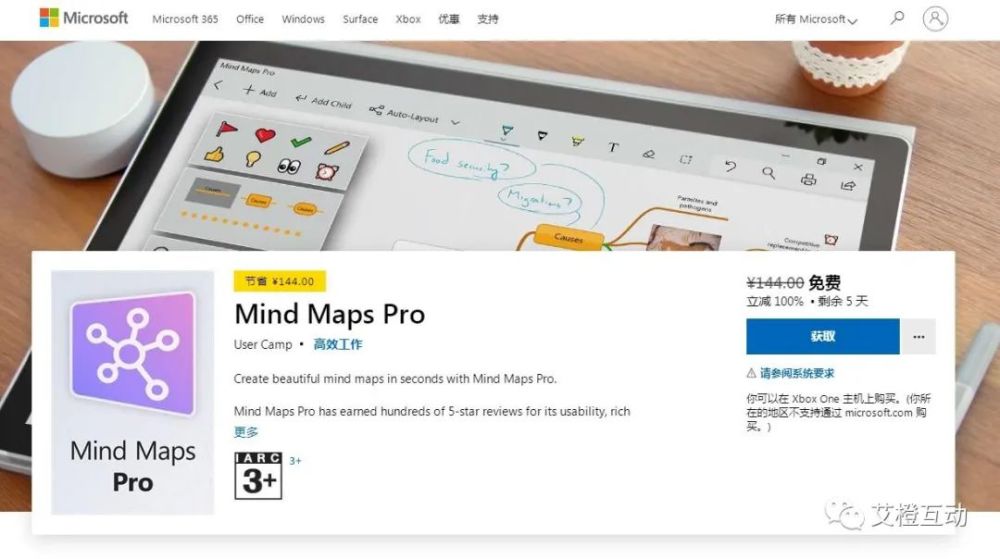Open the Microsoft 365 menu item
Viewport: 1000px width, 559px height.
[x=185, y=19]
